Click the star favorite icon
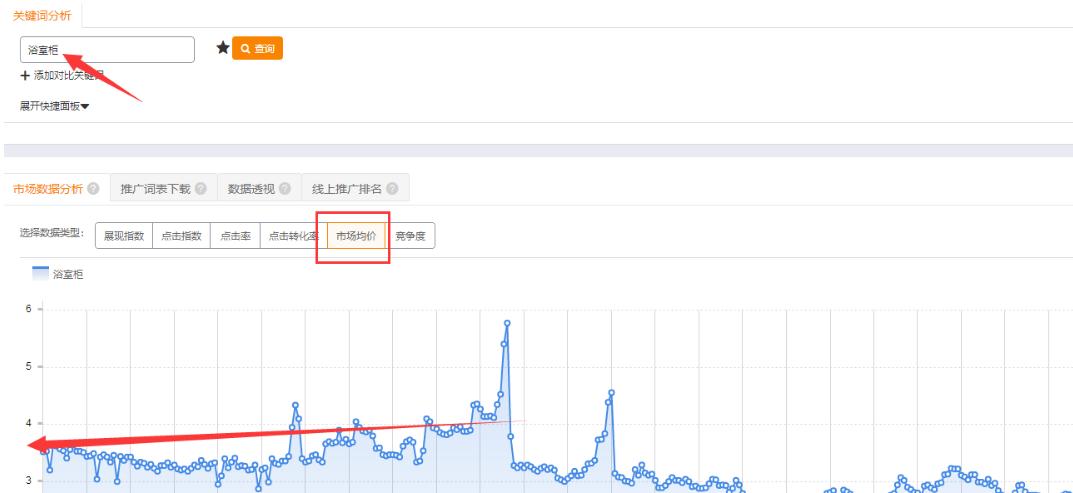Screen dimensions: 1073x493 pyautogui.click(x=222, y=47)
